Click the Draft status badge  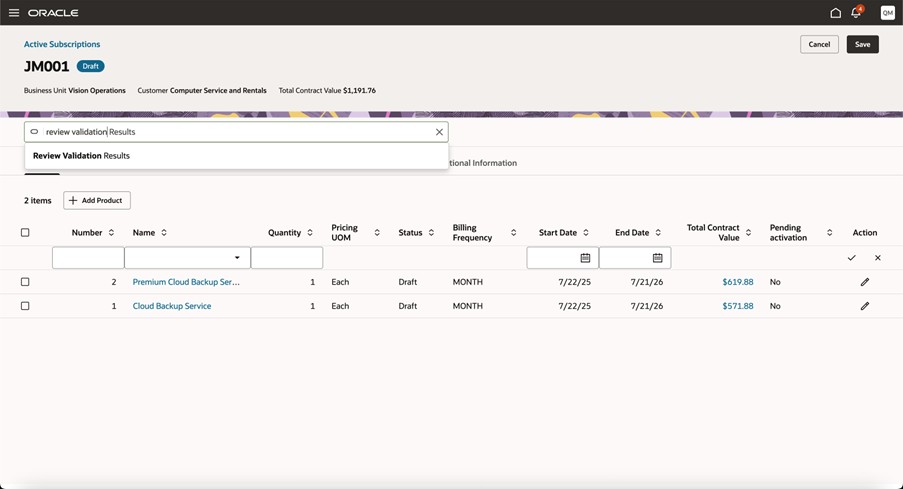tap(90, 66)
